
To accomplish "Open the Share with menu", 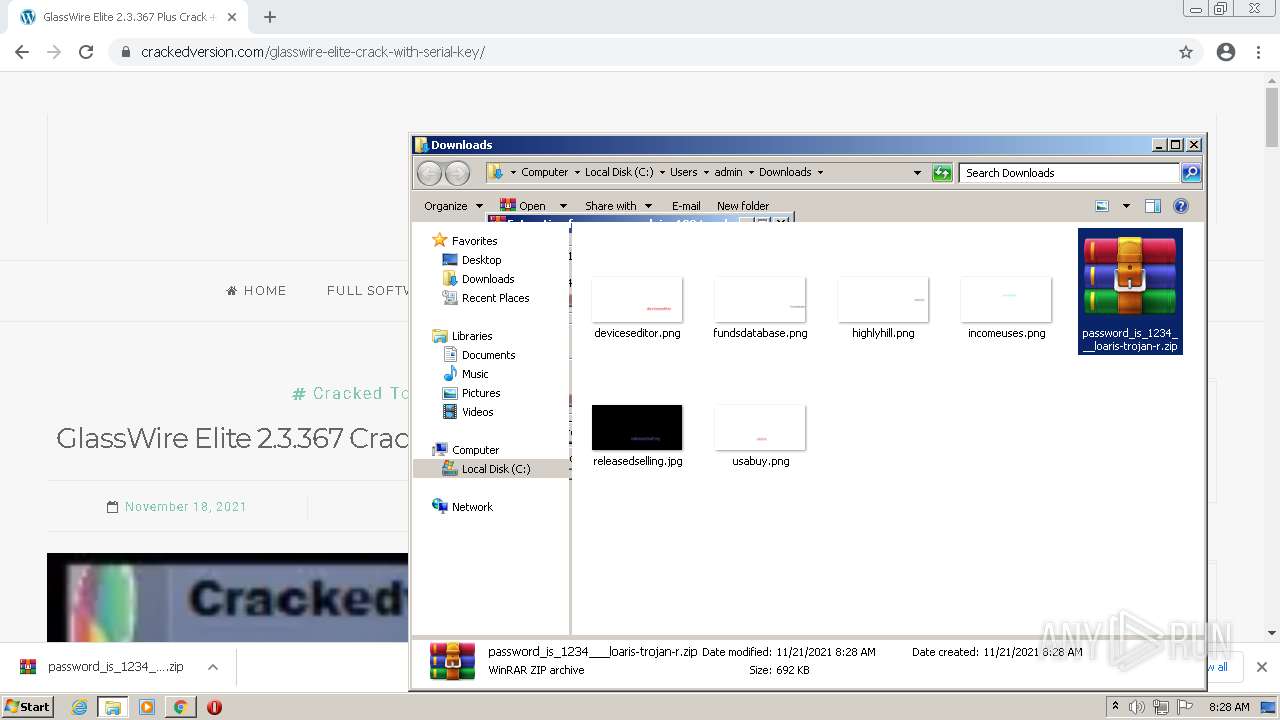I will click(618, 206).
